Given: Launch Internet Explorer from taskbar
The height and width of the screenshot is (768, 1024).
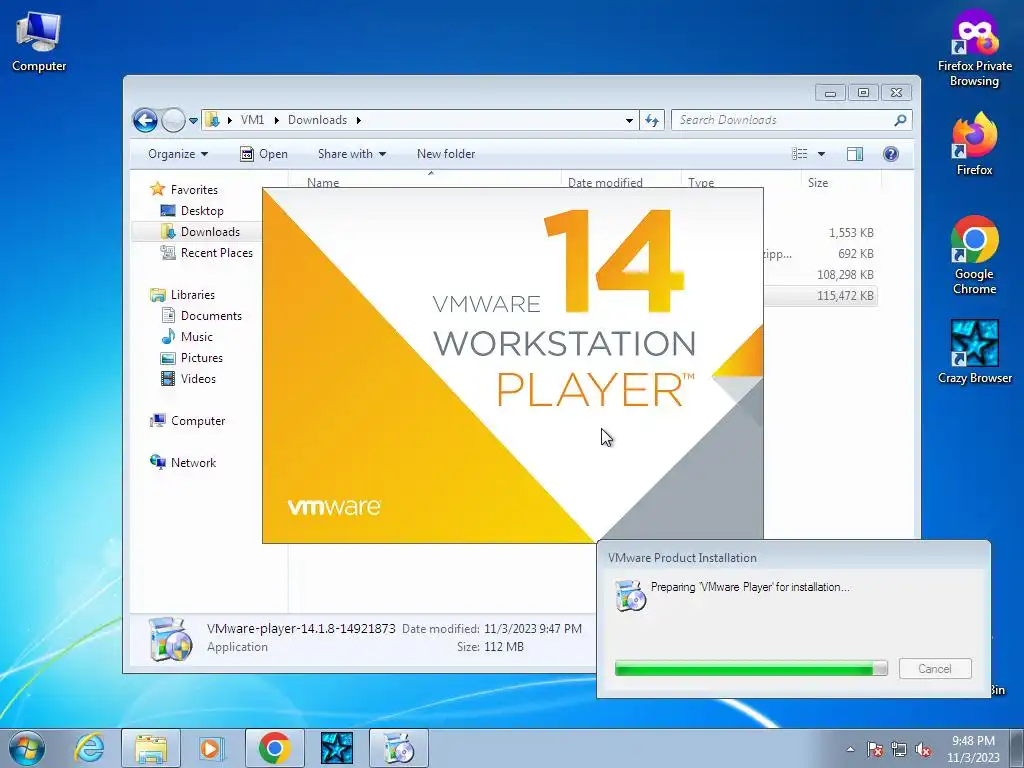Looking at the screenshot, I should click(89, 748).
